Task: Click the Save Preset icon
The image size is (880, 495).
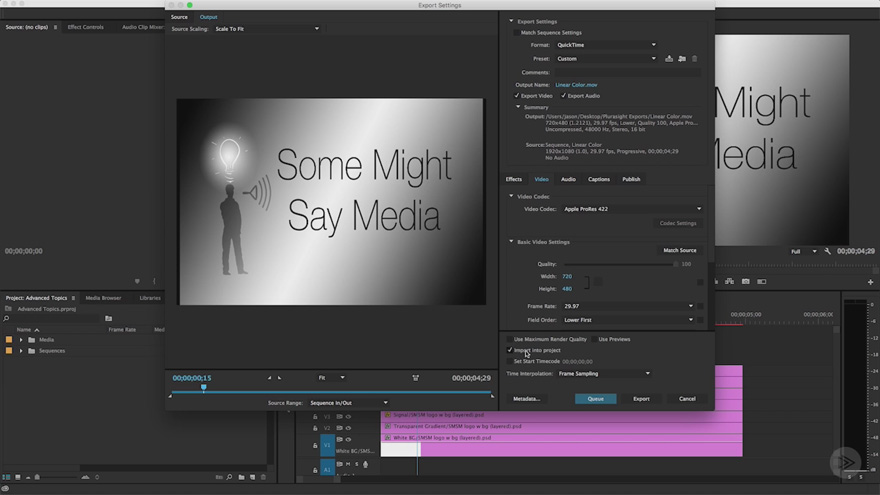Action: [669, 58]
